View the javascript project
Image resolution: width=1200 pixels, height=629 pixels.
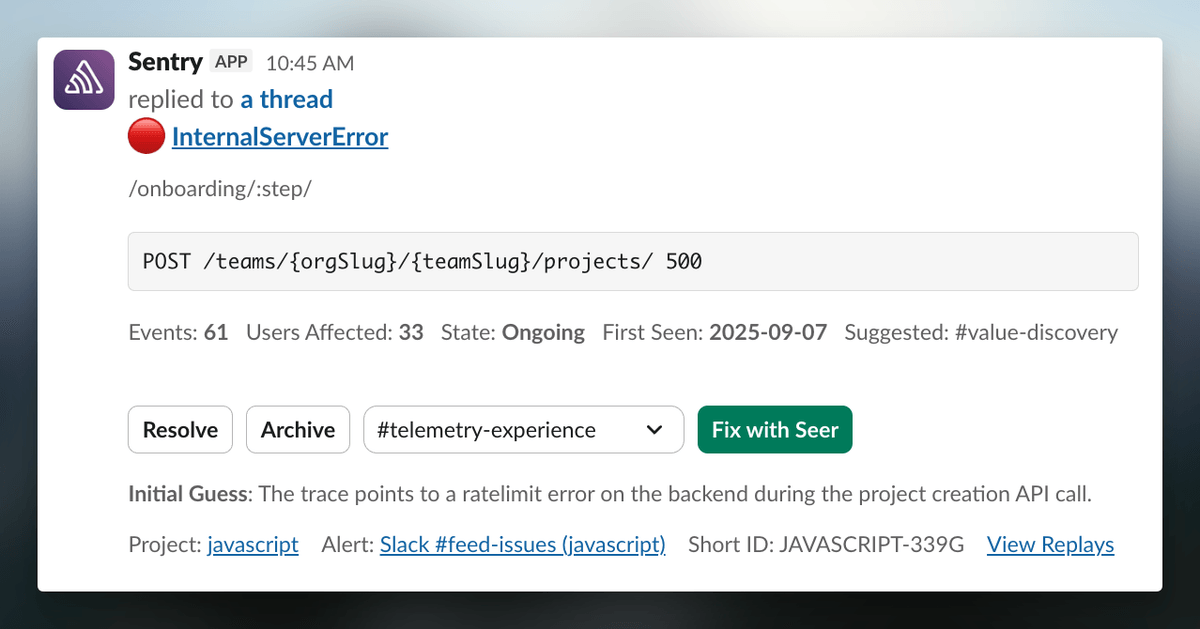(x=252, y=544)
